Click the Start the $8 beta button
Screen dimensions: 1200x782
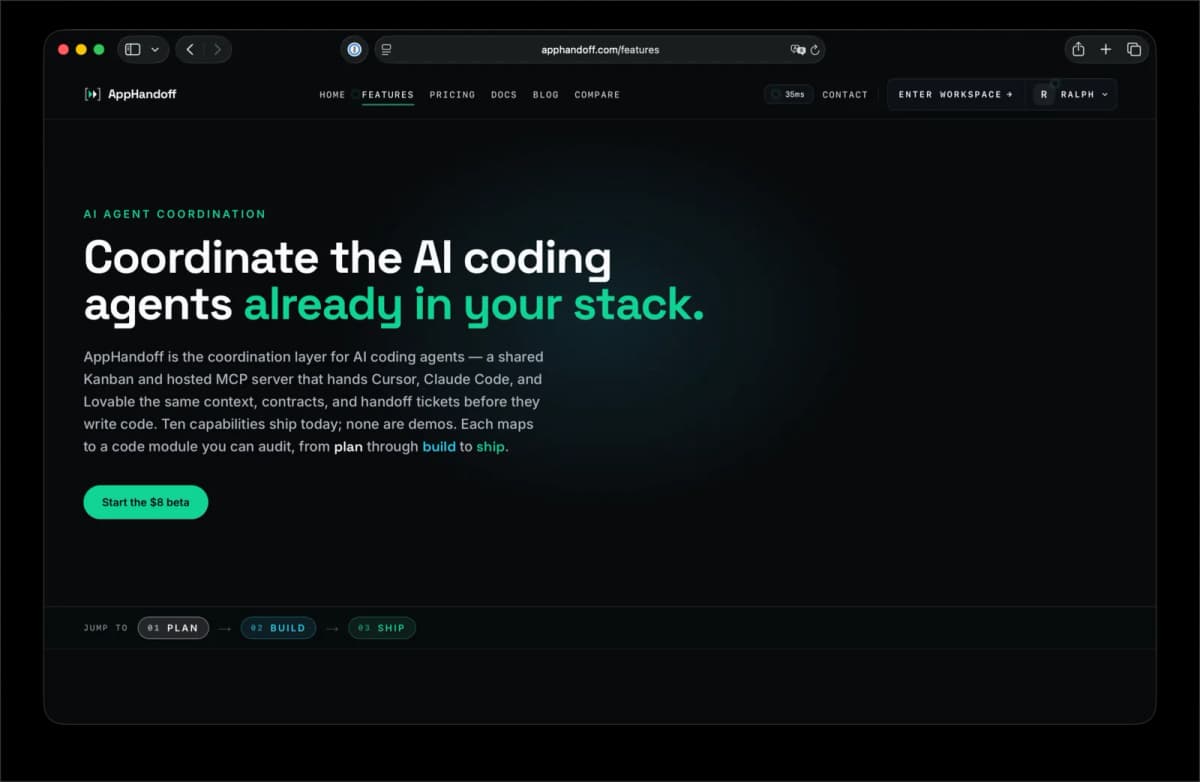point(146,502)
